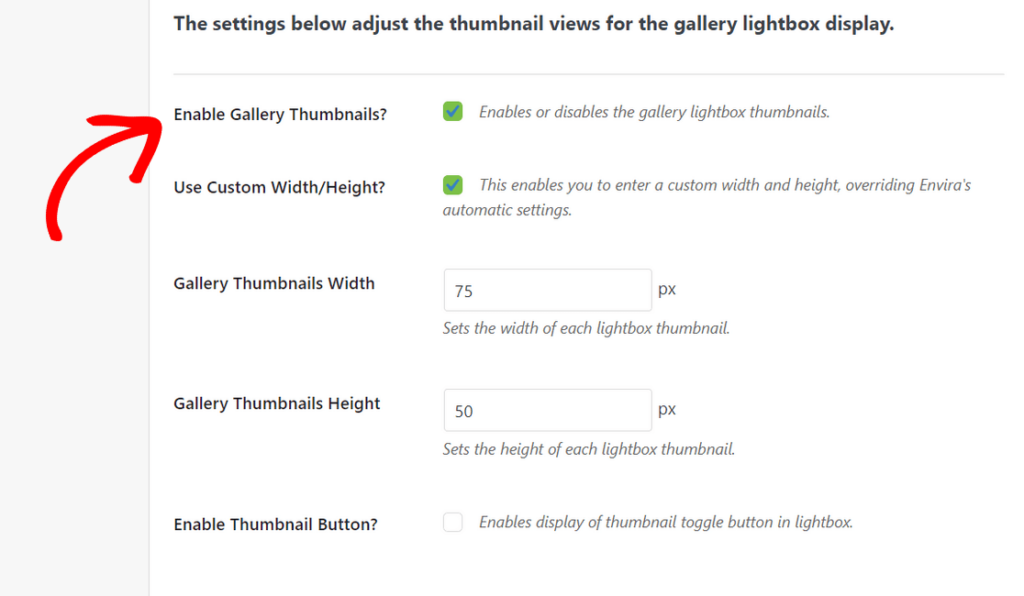Screen dimensions: 1024x596
Task: Click the px unit beside the height field
Action: (x=666, y=408)
